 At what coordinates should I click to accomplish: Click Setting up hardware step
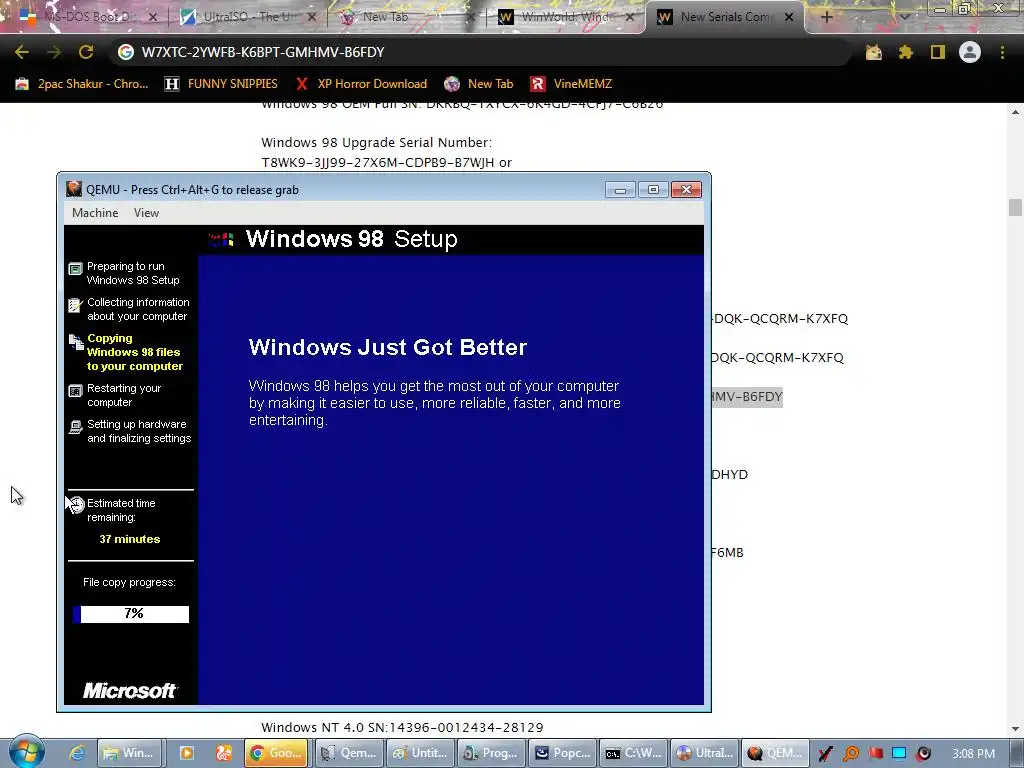[130, 431]
